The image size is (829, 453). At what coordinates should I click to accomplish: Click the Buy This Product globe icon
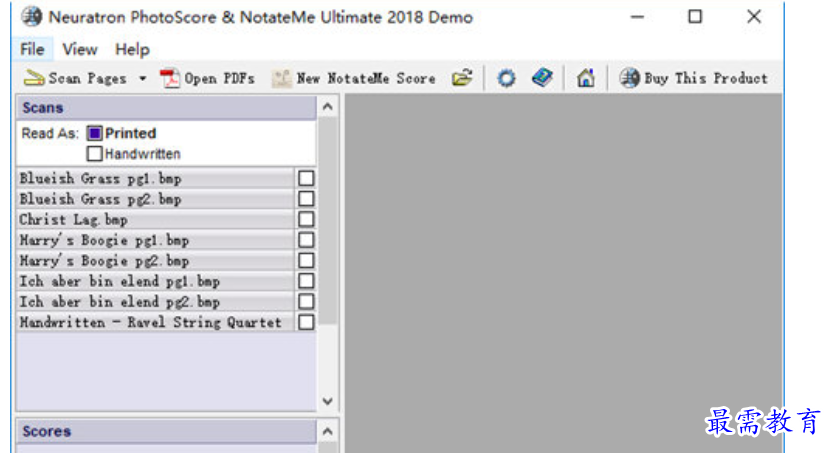coord(629,78)
